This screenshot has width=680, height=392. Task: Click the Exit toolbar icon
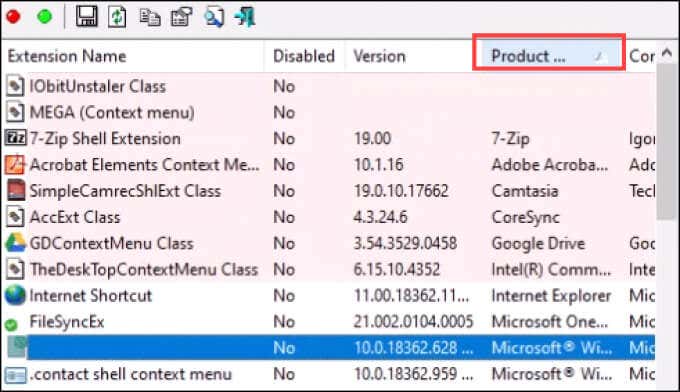245,17
